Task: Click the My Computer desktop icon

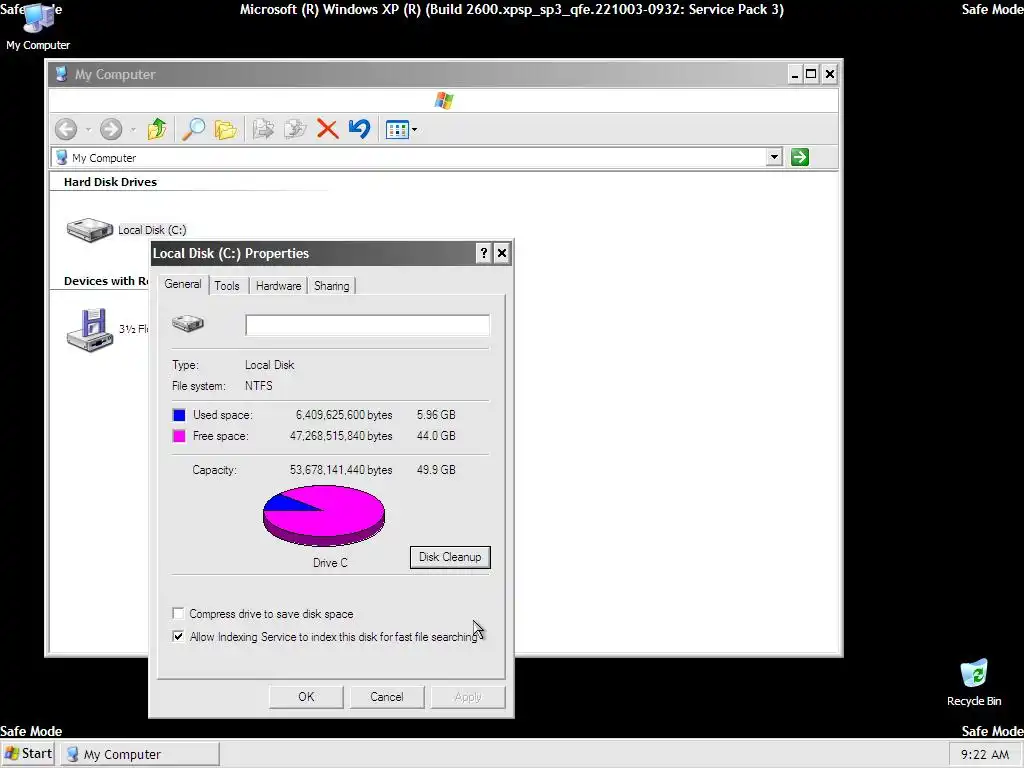Action: (38, 27)
